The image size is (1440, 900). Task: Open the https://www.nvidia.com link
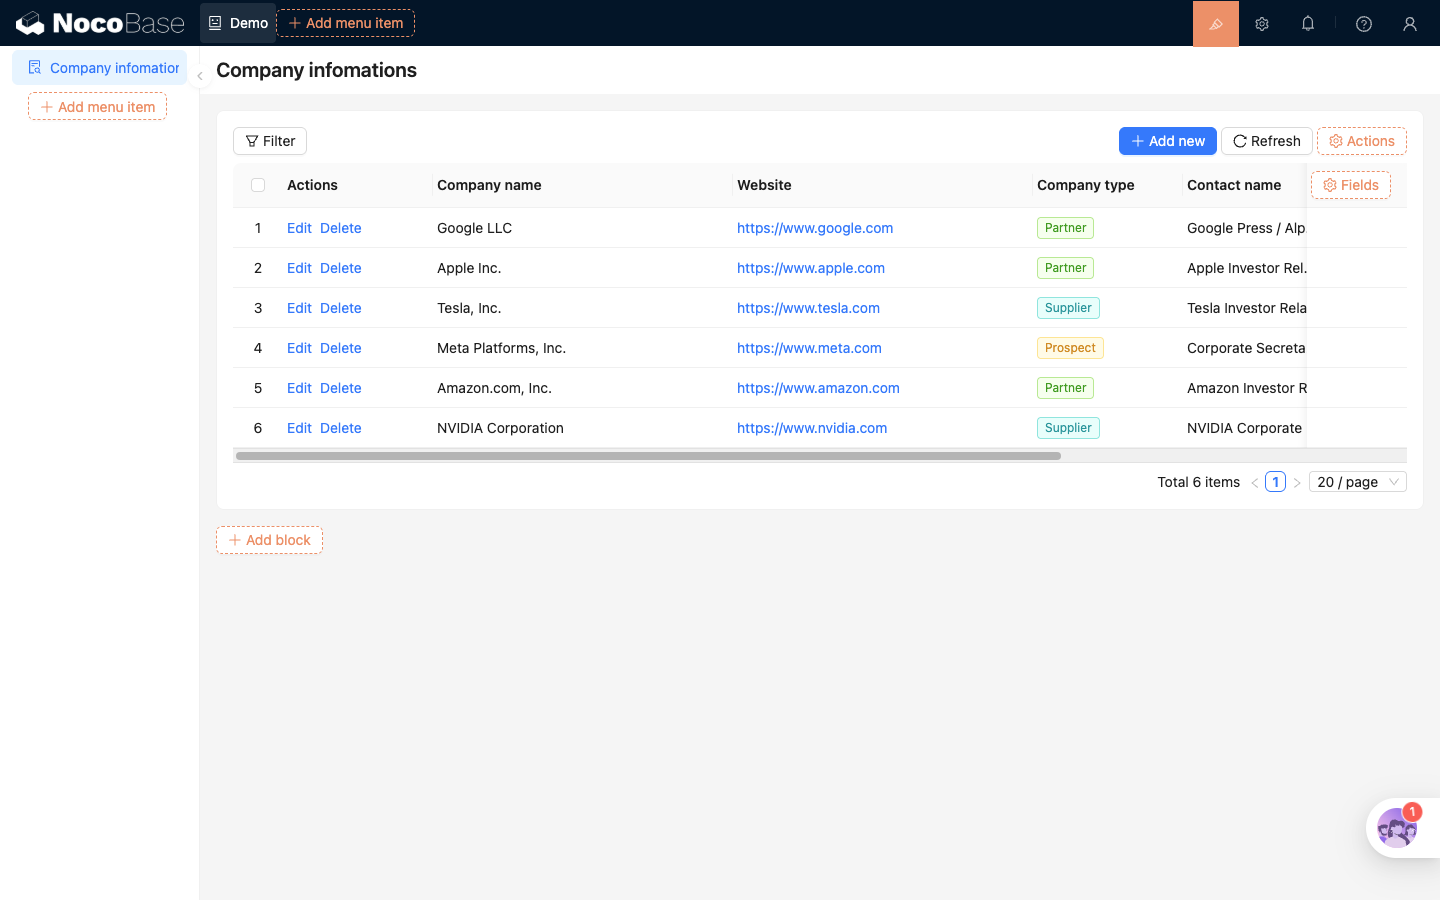point(812,428)
